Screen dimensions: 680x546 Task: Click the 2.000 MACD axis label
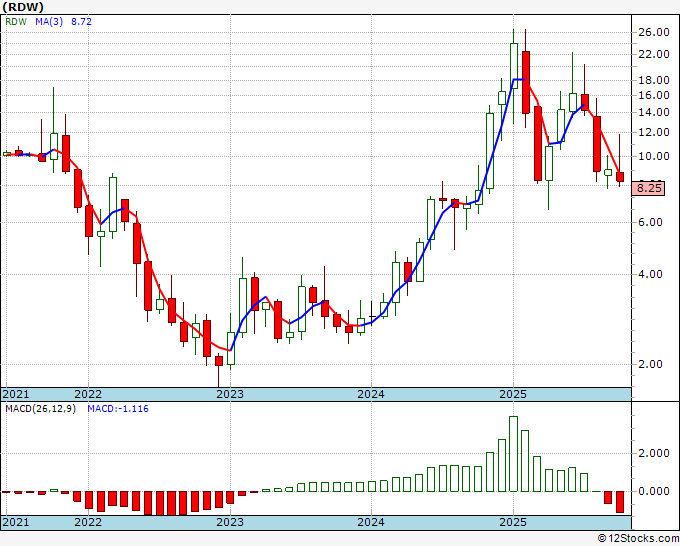[x=653, y=454]
